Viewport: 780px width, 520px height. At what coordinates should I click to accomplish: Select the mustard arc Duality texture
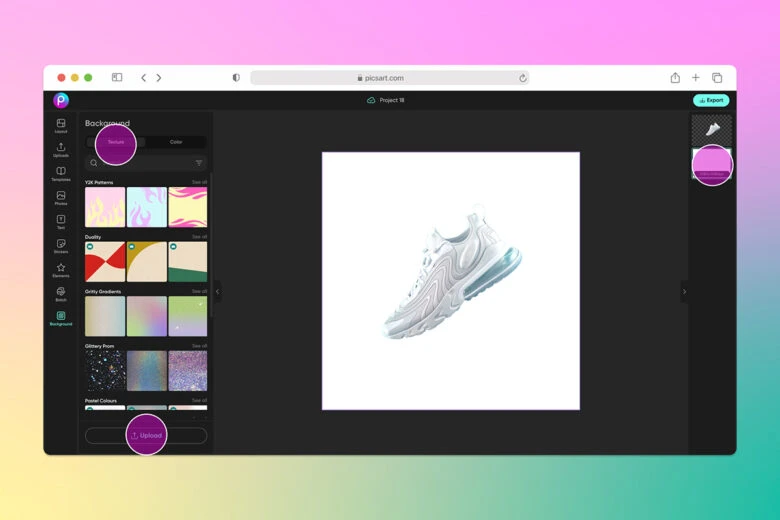click(x=147, y=262)
